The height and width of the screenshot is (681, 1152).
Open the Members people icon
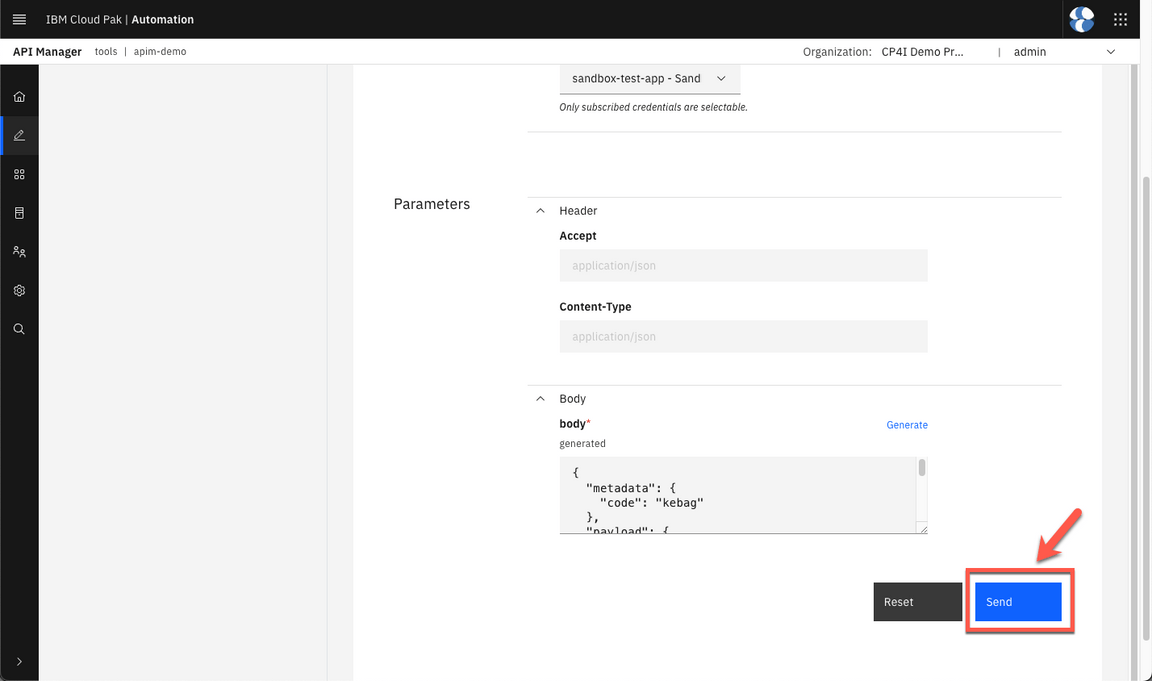pos(19,252)
